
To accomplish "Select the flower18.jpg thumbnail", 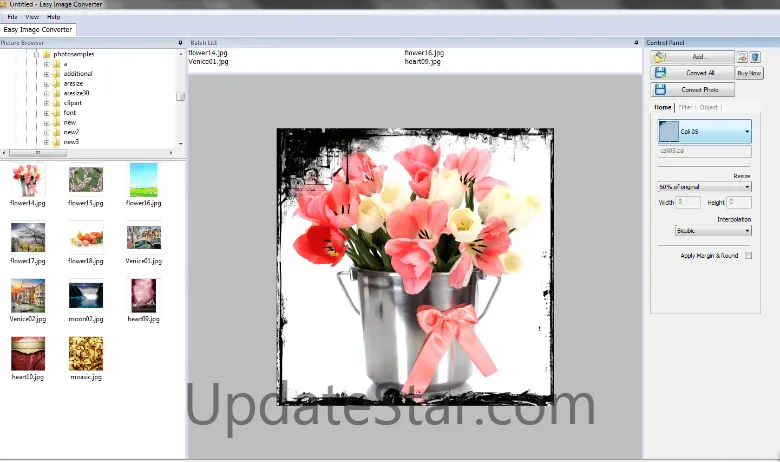I will click(x=86, y=238).
